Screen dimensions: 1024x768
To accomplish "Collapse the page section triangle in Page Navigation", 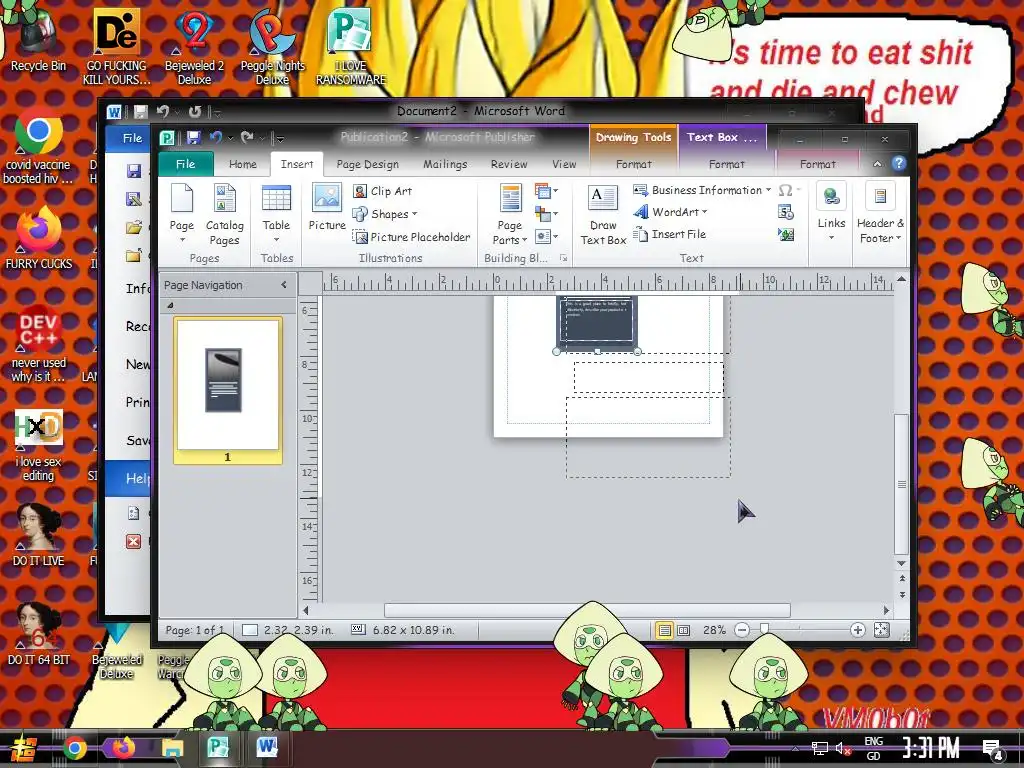I will tap(170, 305).
